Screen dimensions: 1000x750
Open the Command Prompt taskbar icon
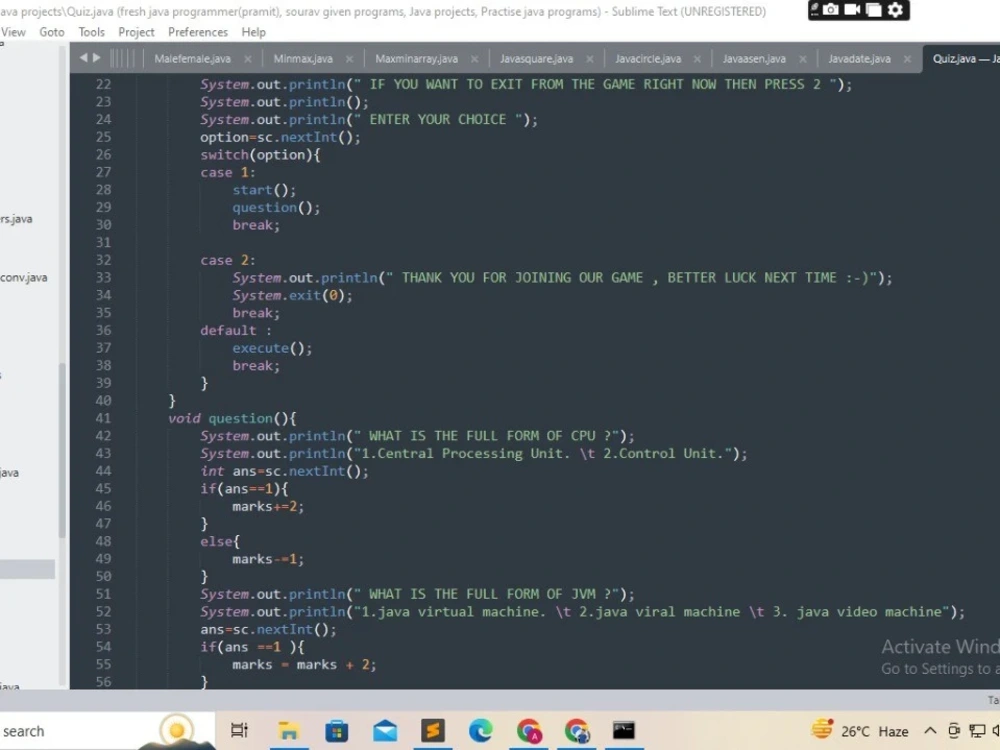624,730
